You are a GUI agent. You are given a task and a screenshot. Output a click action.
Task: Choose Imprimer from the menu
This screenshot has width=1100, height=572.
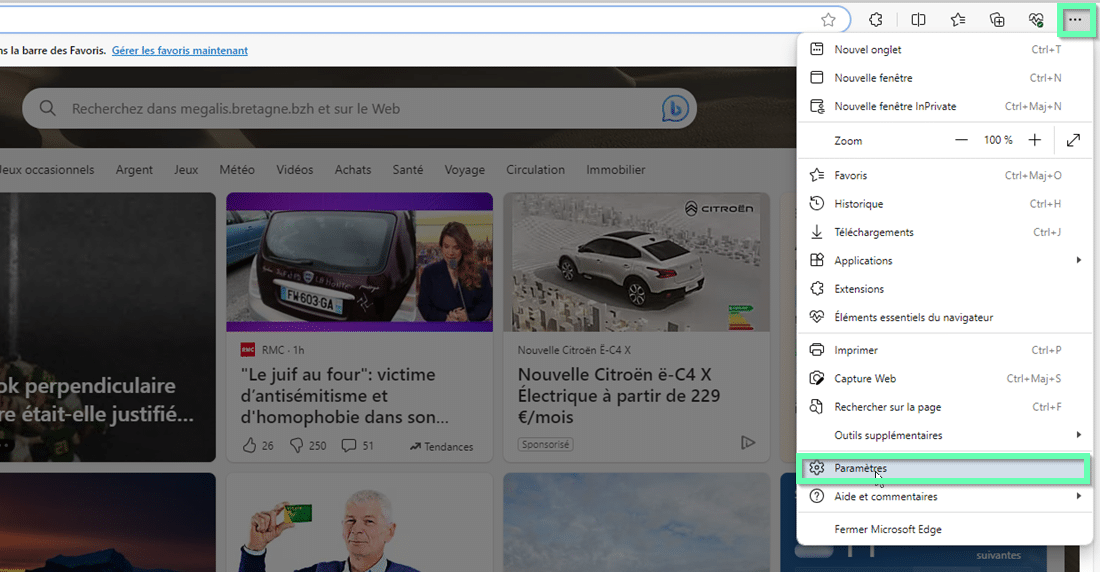click(944, 350)
